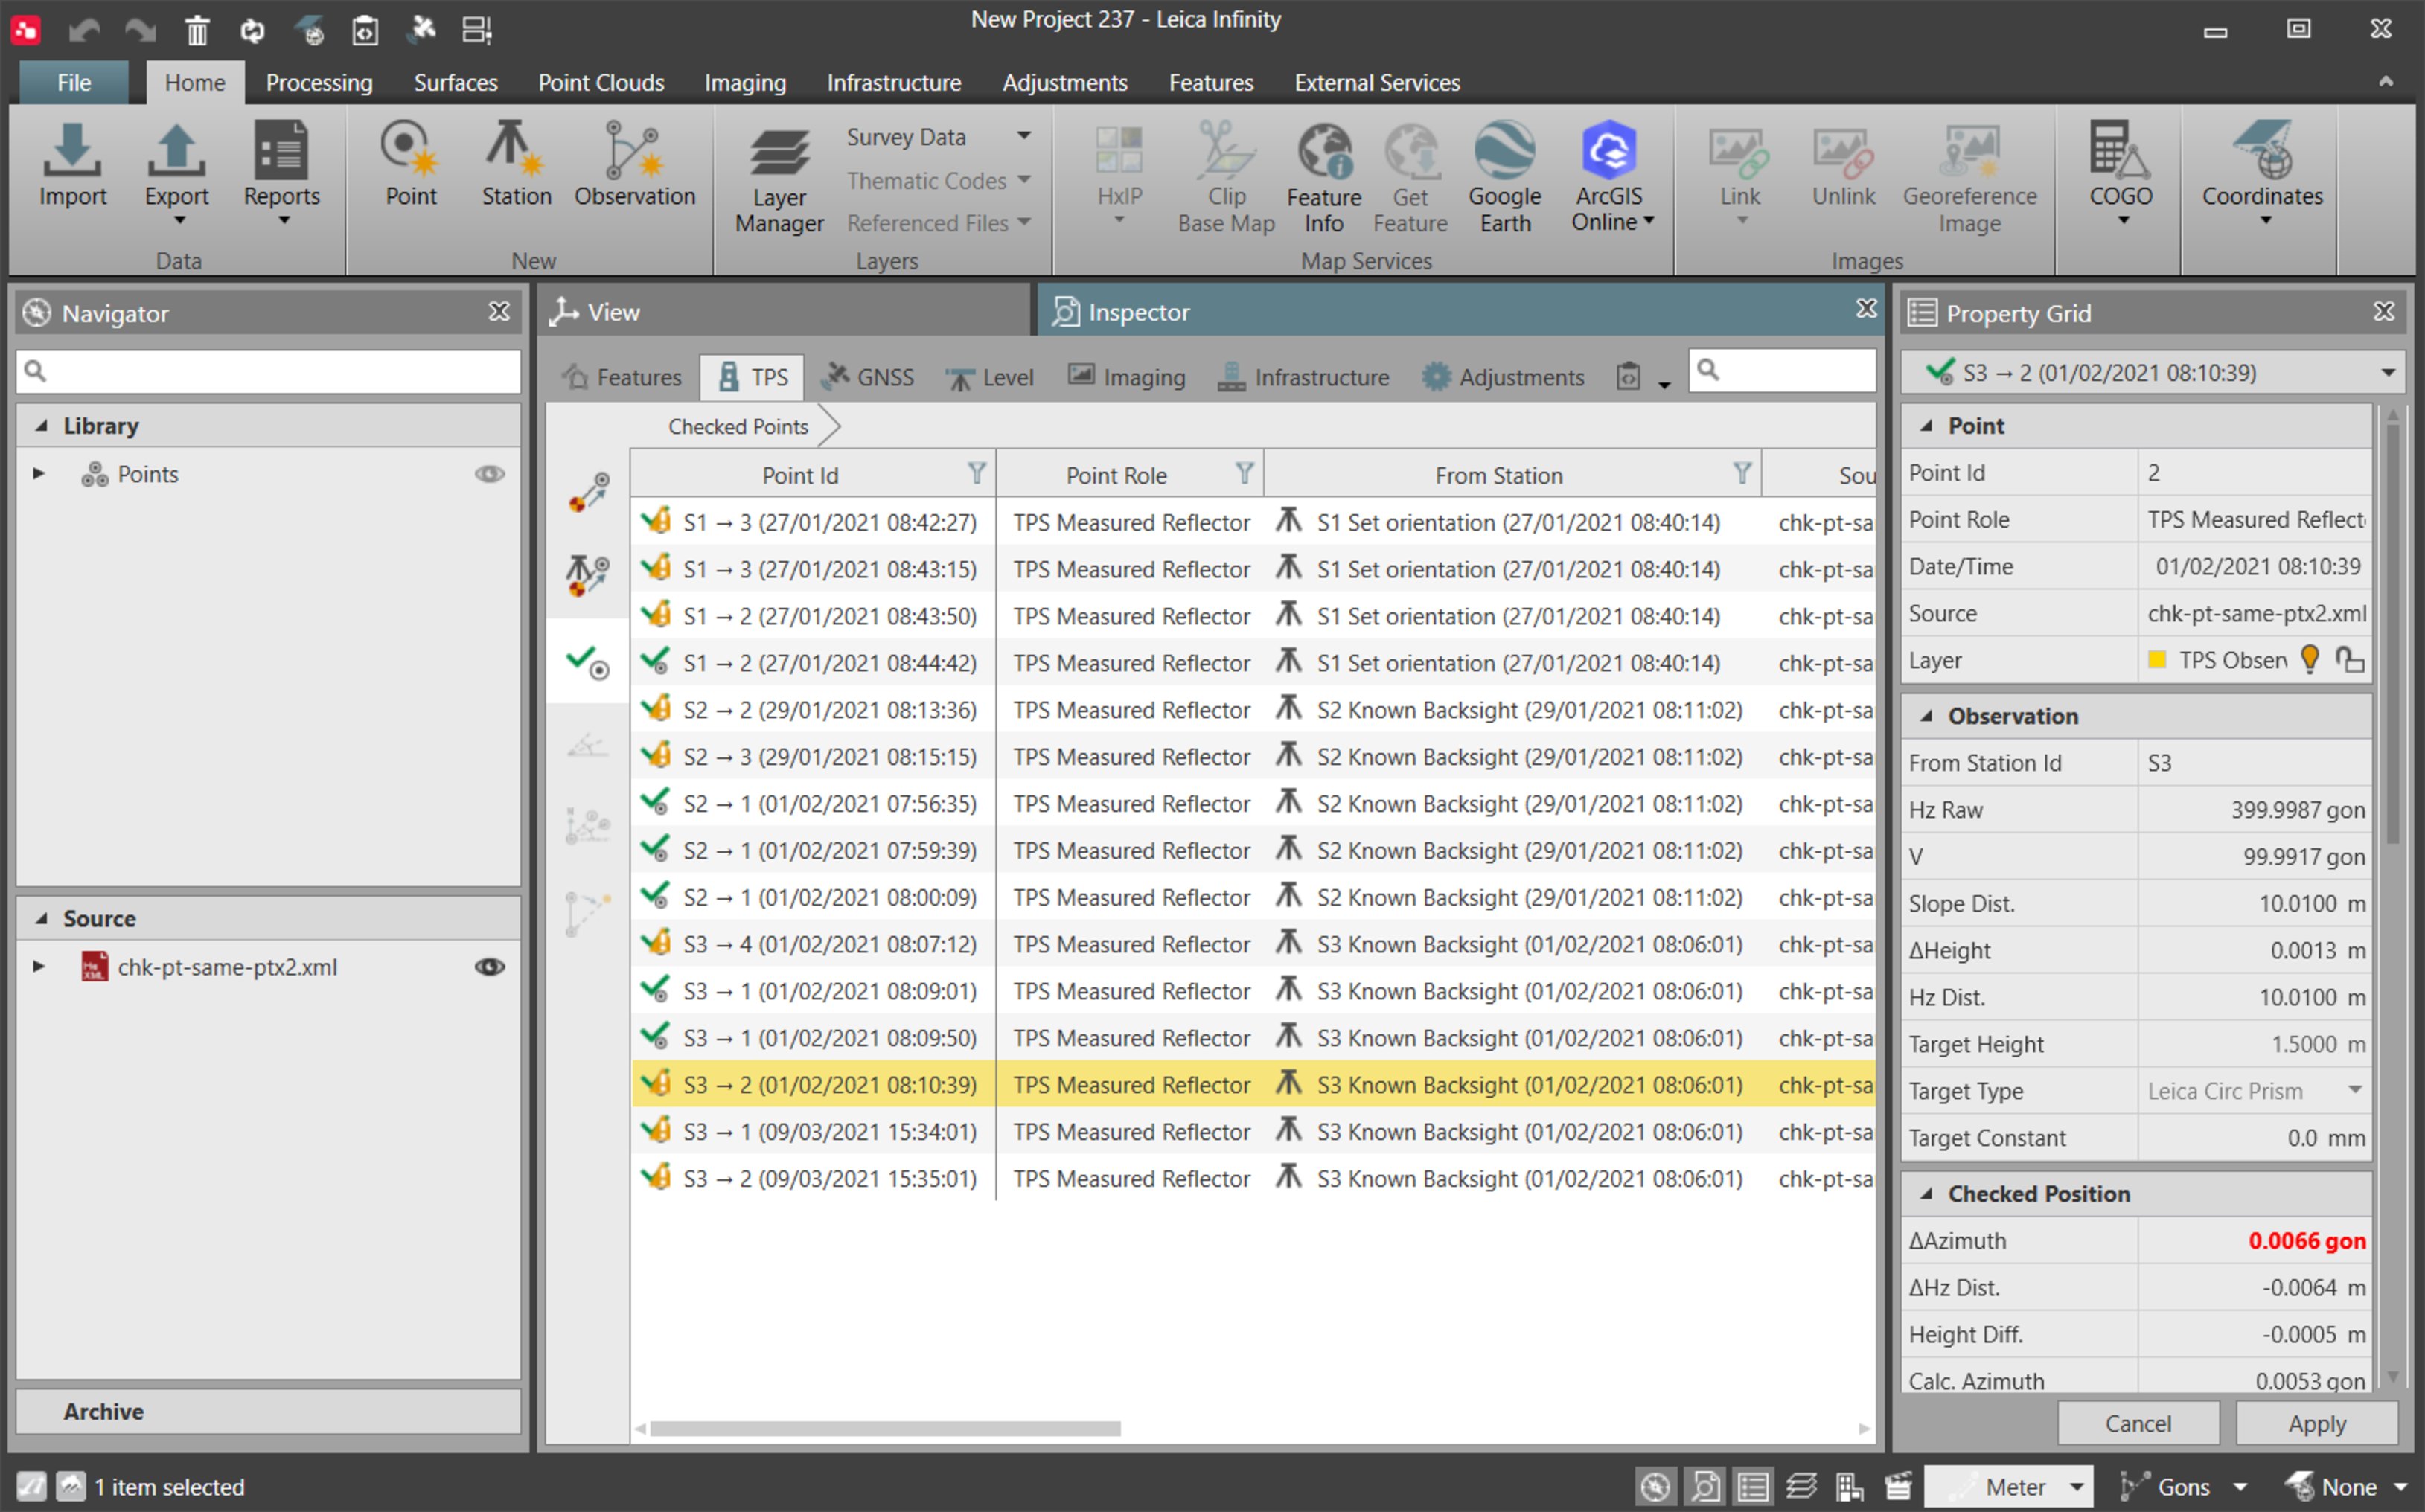
Task: Click the Navigator status bar icon
Action: 1655,1486
